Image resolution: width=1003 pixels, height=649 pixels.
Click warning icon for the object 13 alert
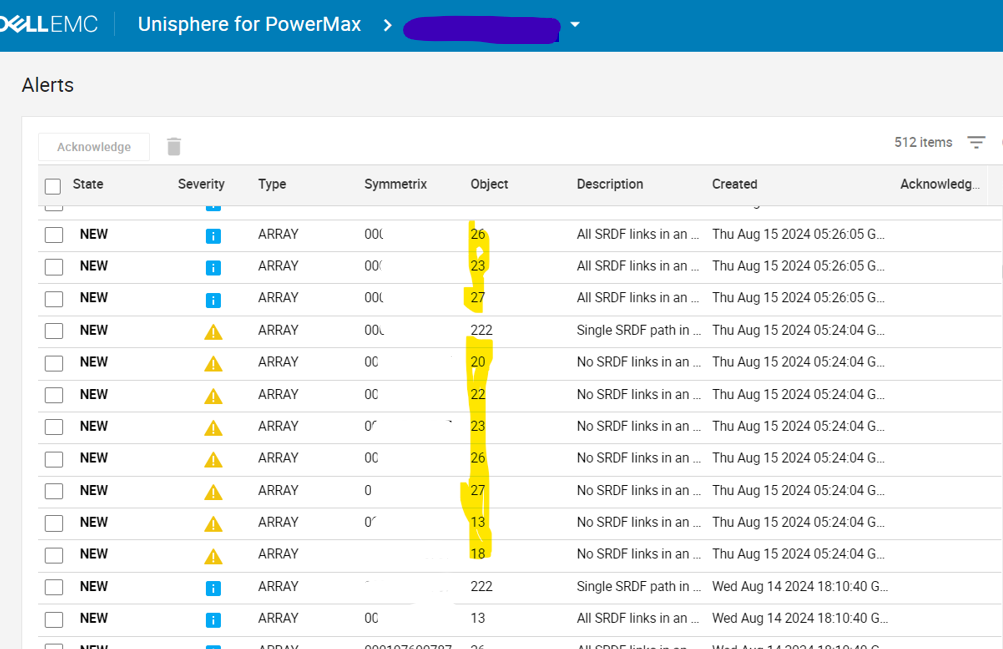point(213,522)
